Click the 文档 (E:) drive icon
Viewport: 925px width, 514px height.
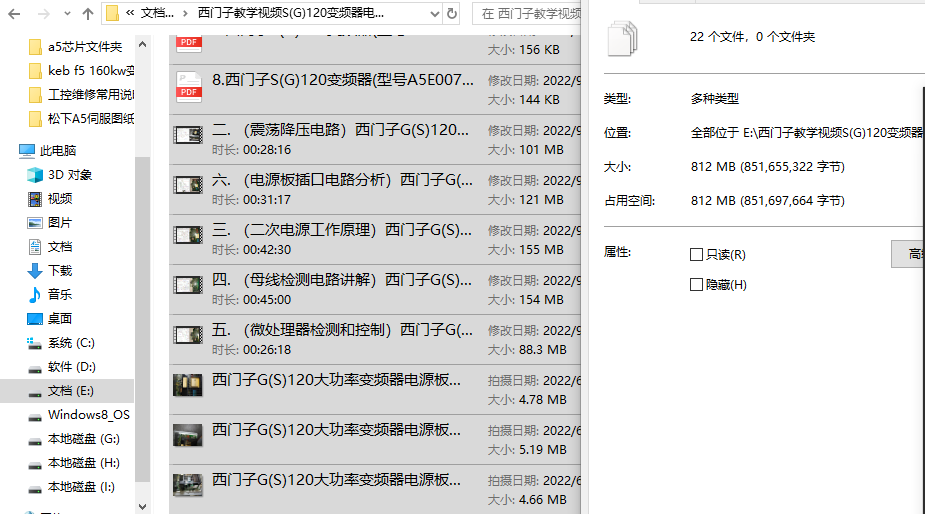(35, 392)
